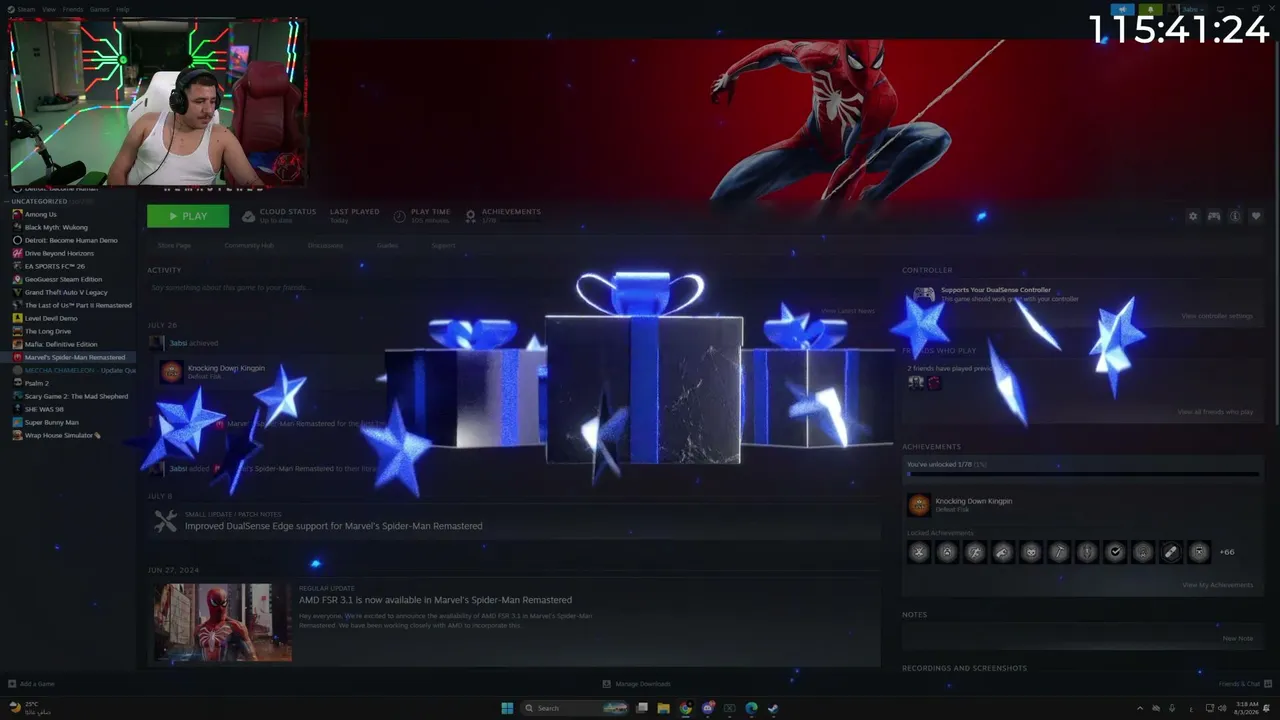
Task: Open the Guides link
Action: pyautogui.click(x=387, y=246)
